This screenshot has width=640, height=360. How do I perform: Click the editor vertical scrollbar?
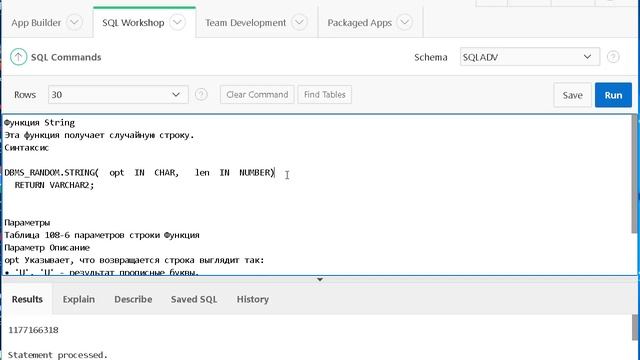coord(634,174)
